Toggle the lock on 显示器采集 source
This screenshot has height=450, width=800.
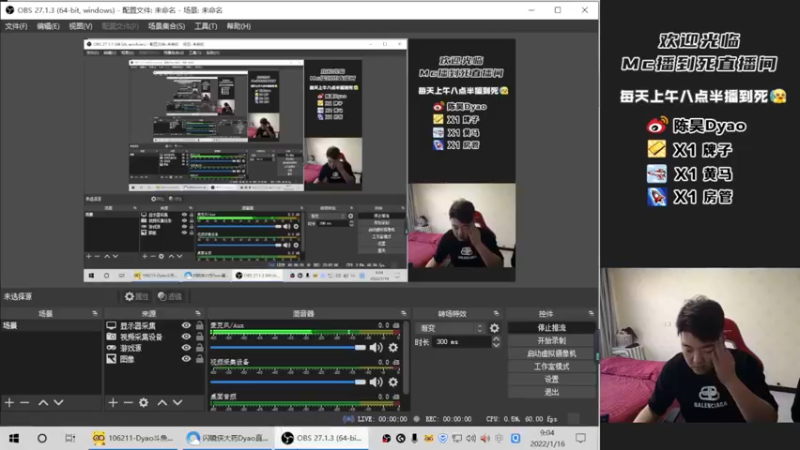click(x=199, y=326)
